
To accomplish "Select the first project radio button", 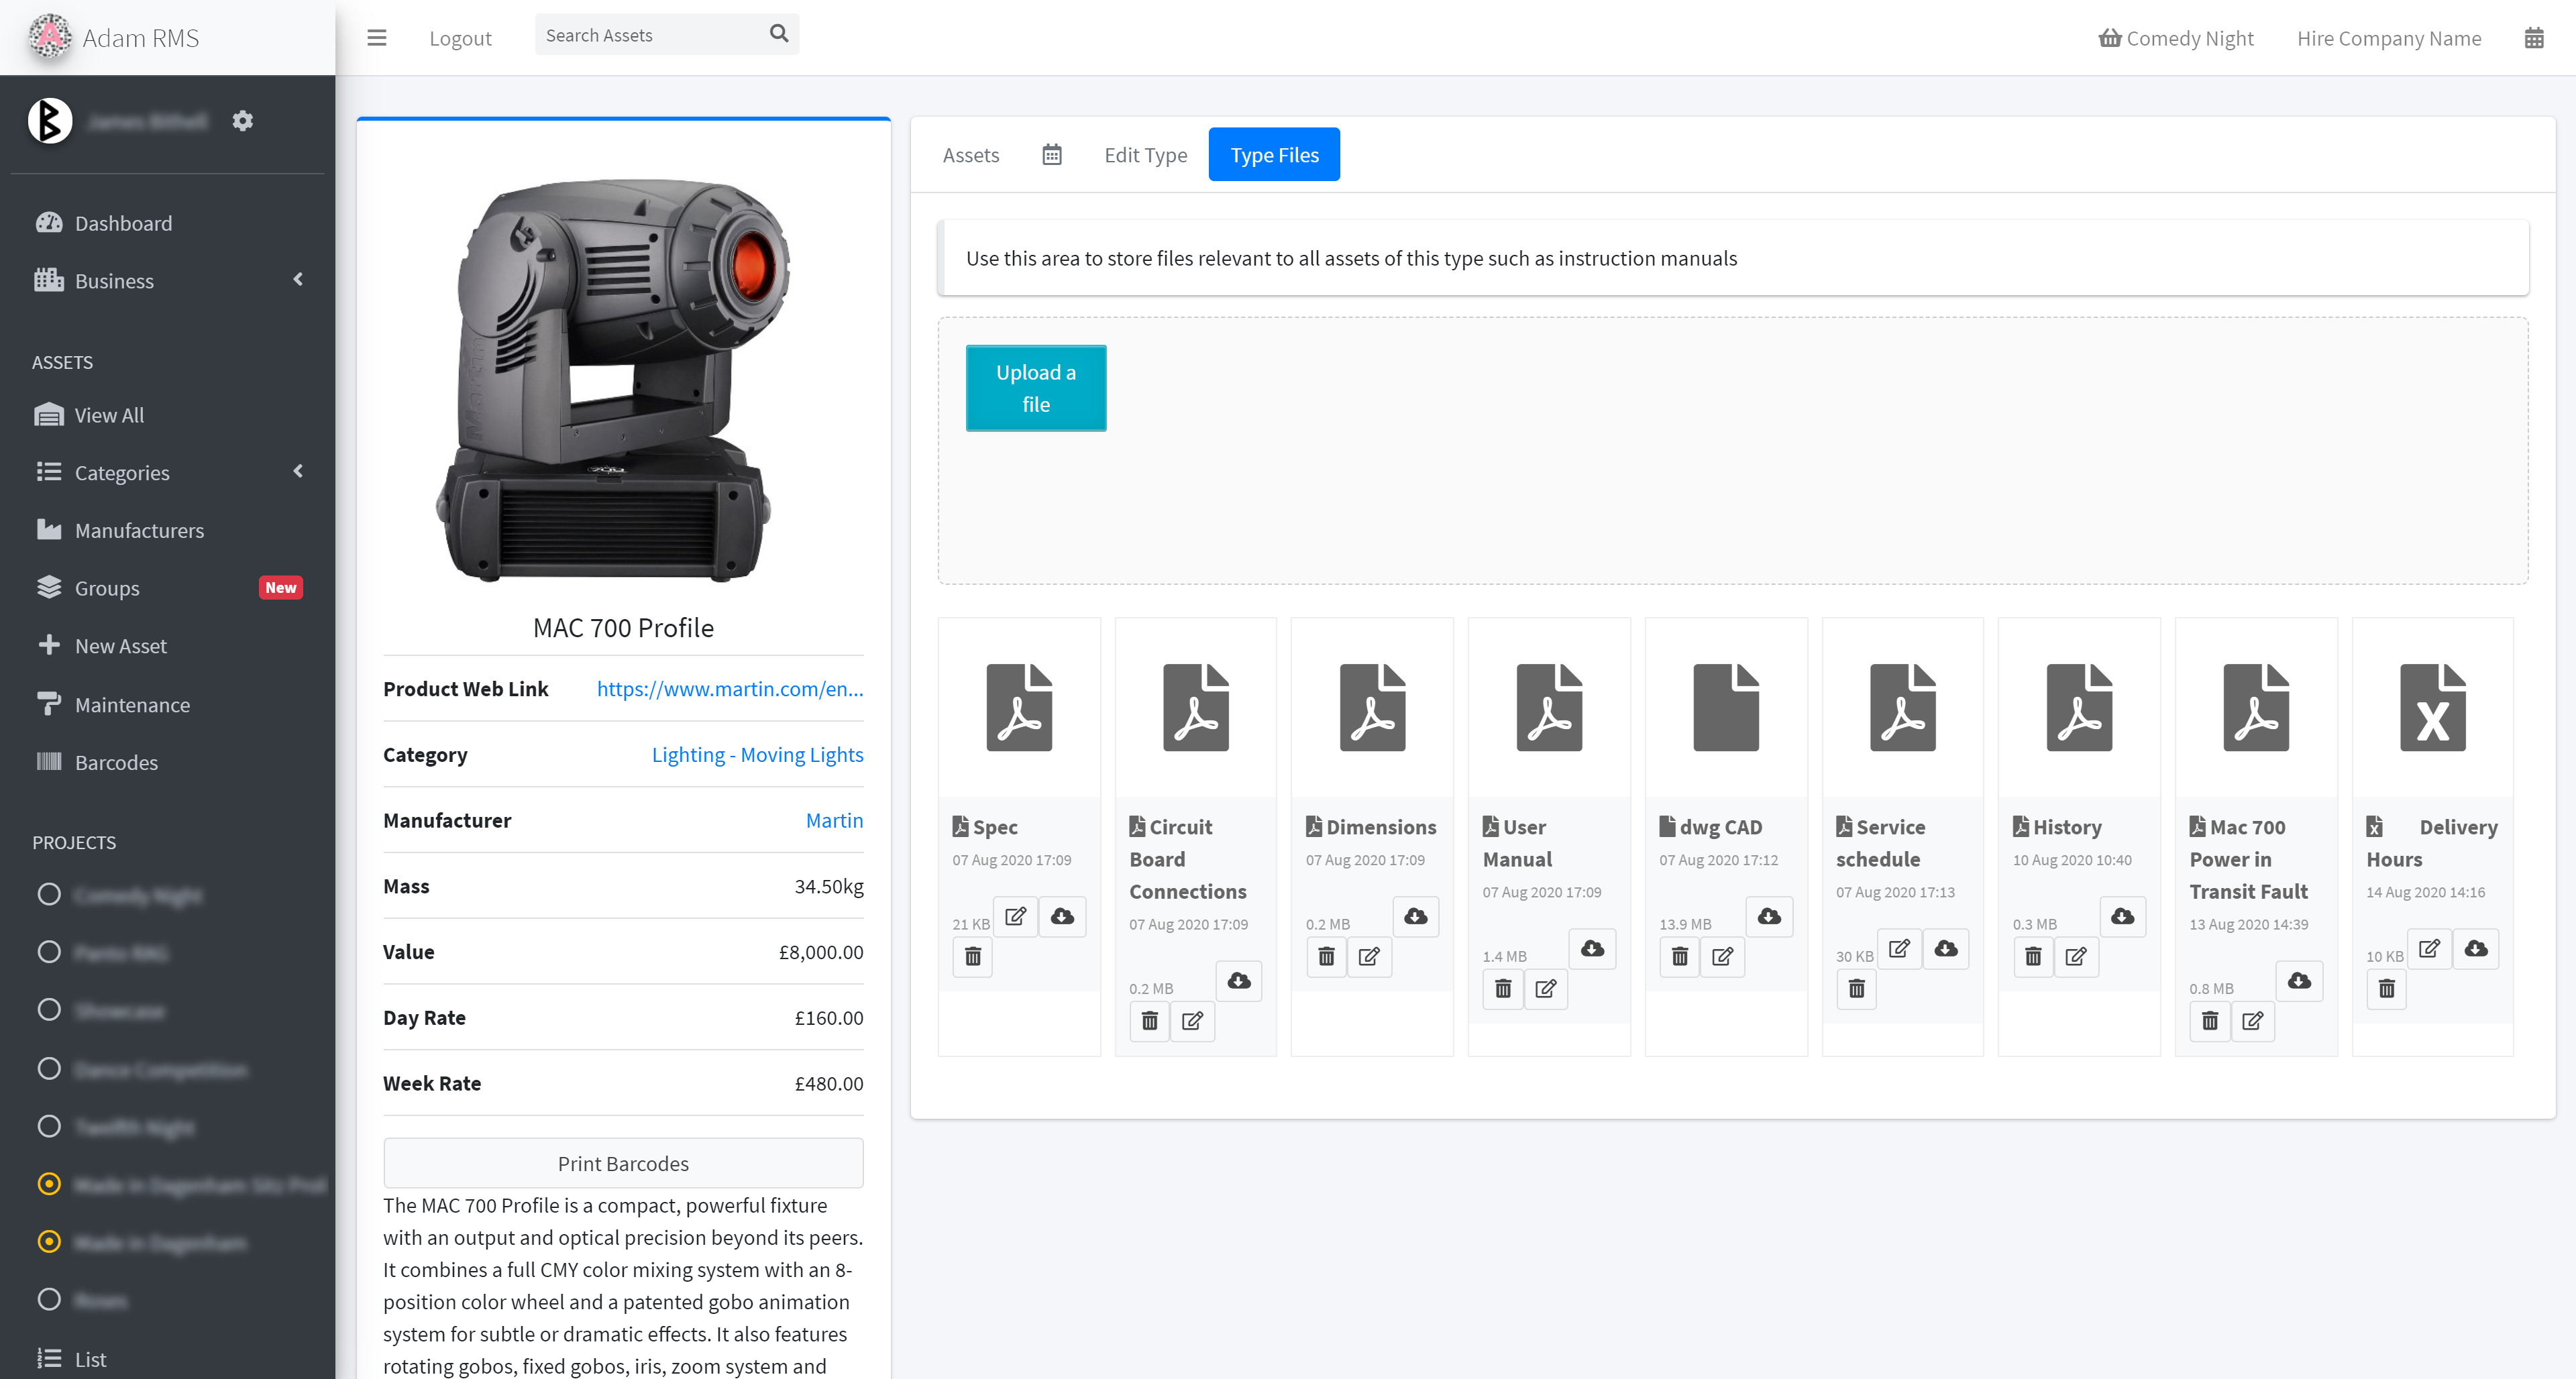I will pyautogui.click(x=49, y=894).
